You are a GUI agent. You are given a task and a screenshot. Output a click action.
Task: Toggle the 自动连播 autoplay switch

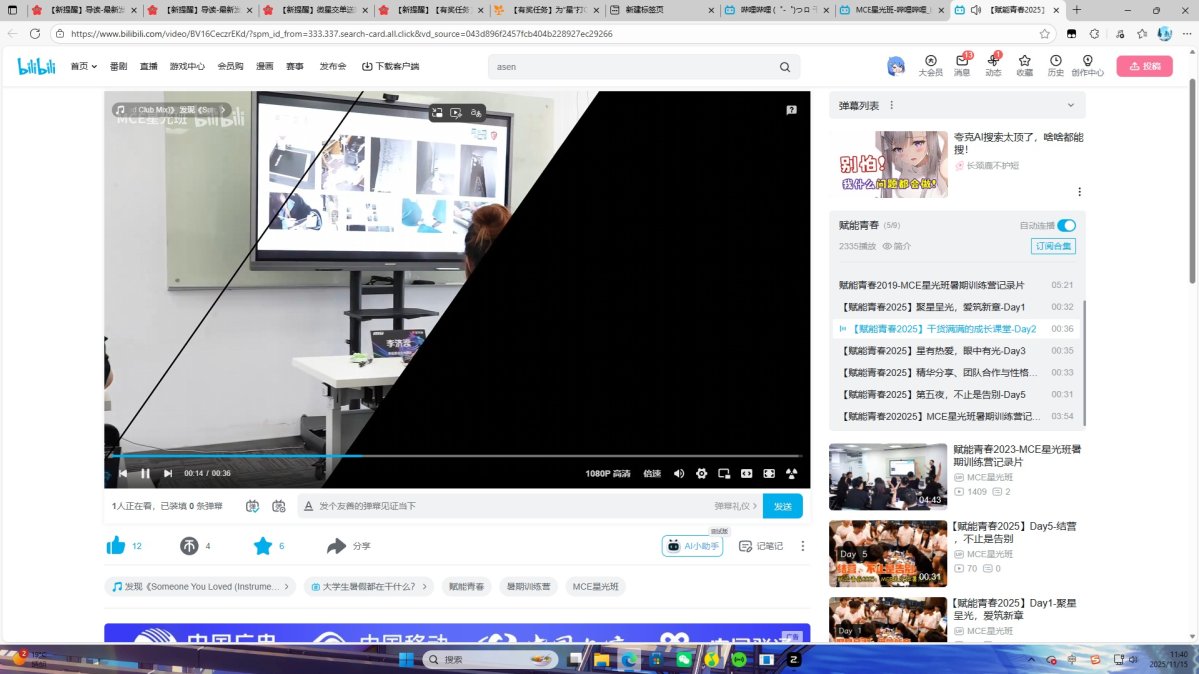tap(1066, 226)
